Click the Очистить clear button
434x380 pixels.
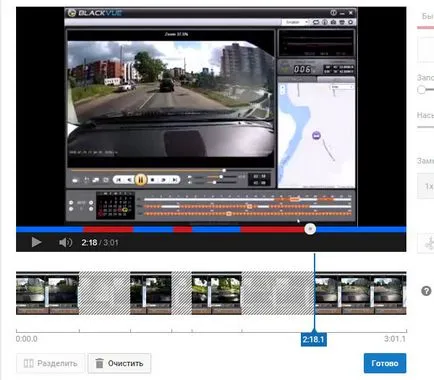click(119, 363)
